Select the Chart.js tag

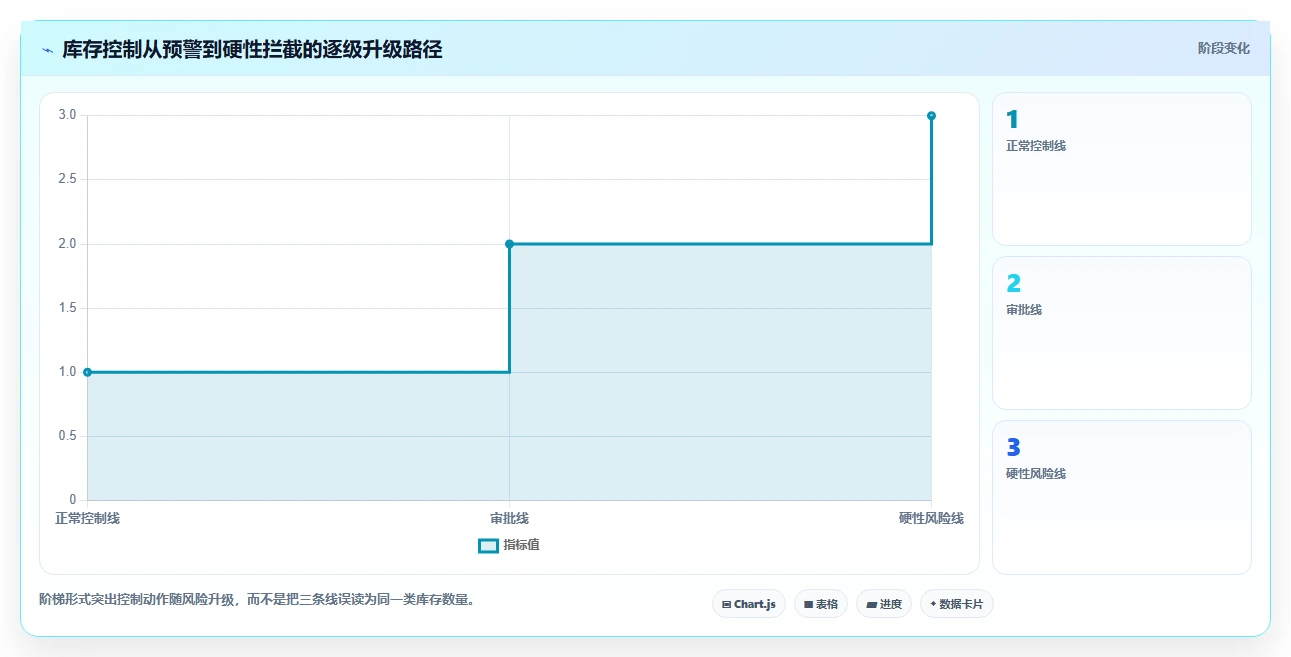click(749, 604)
